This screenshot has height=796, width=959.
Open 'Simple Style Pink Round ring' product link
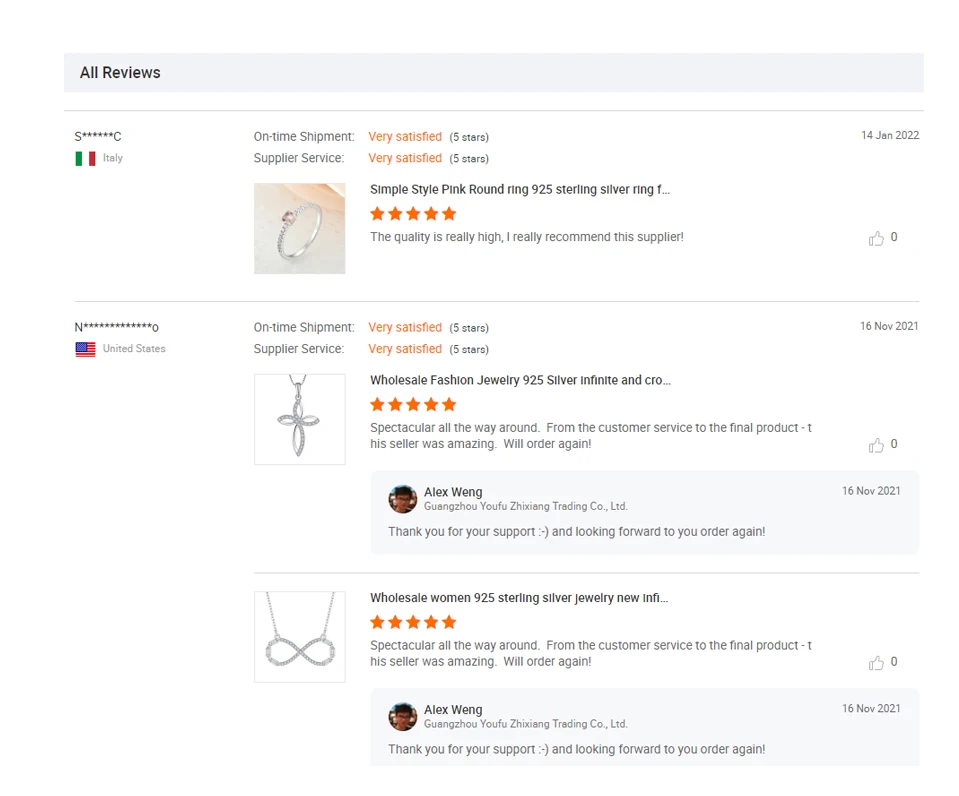520,189
